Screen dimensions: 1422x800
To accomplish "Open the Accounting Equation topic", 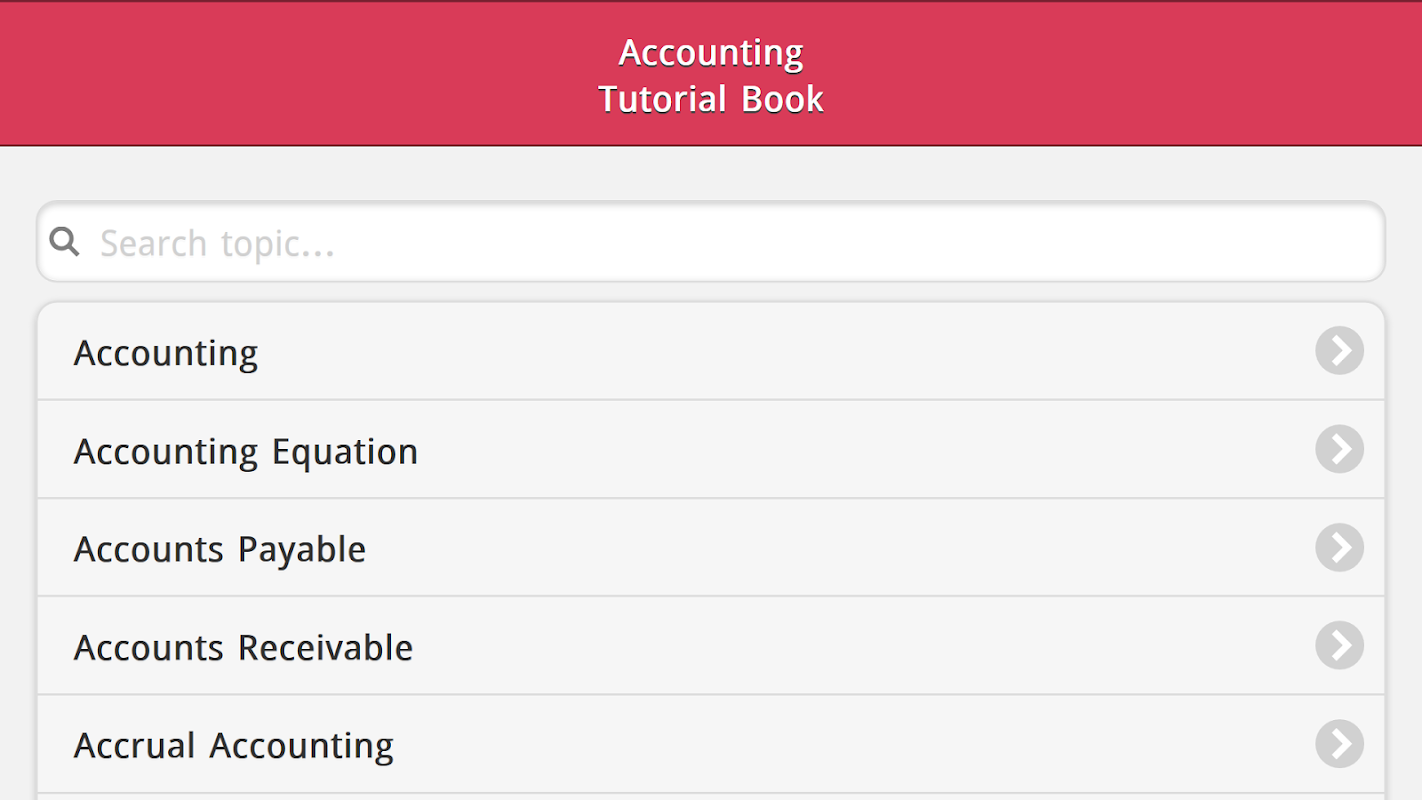I will tap(711, 449).
